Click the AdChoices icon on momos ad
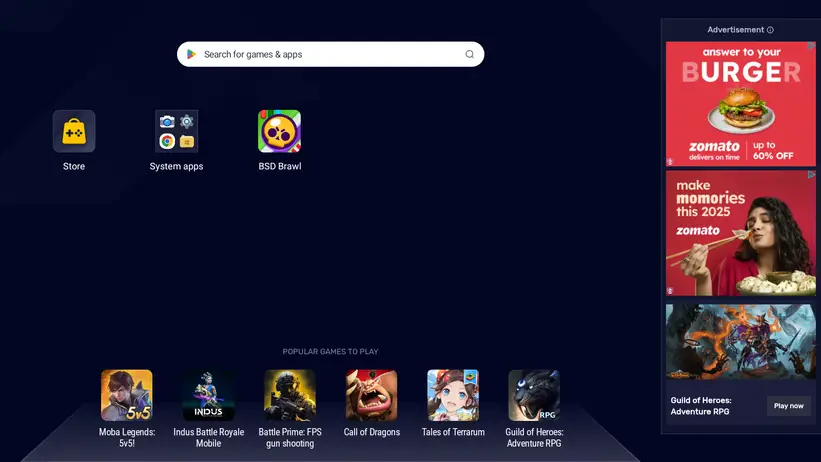821x462 pixels. [x=811, y=175]
